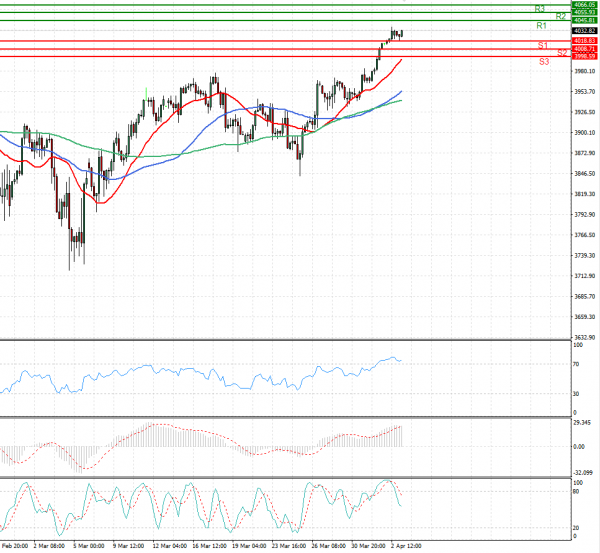The width and height of the screenshot is (600, 553).
Task: Click the 3980.10 price axis value
Action: pyautogui.click(x=585, y=71)
